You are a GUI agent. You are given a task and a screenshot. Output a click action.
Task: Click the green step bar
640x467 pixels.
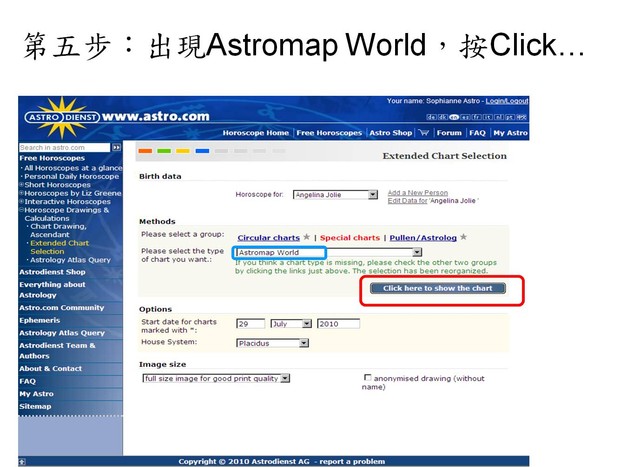[x=164, y=151]
